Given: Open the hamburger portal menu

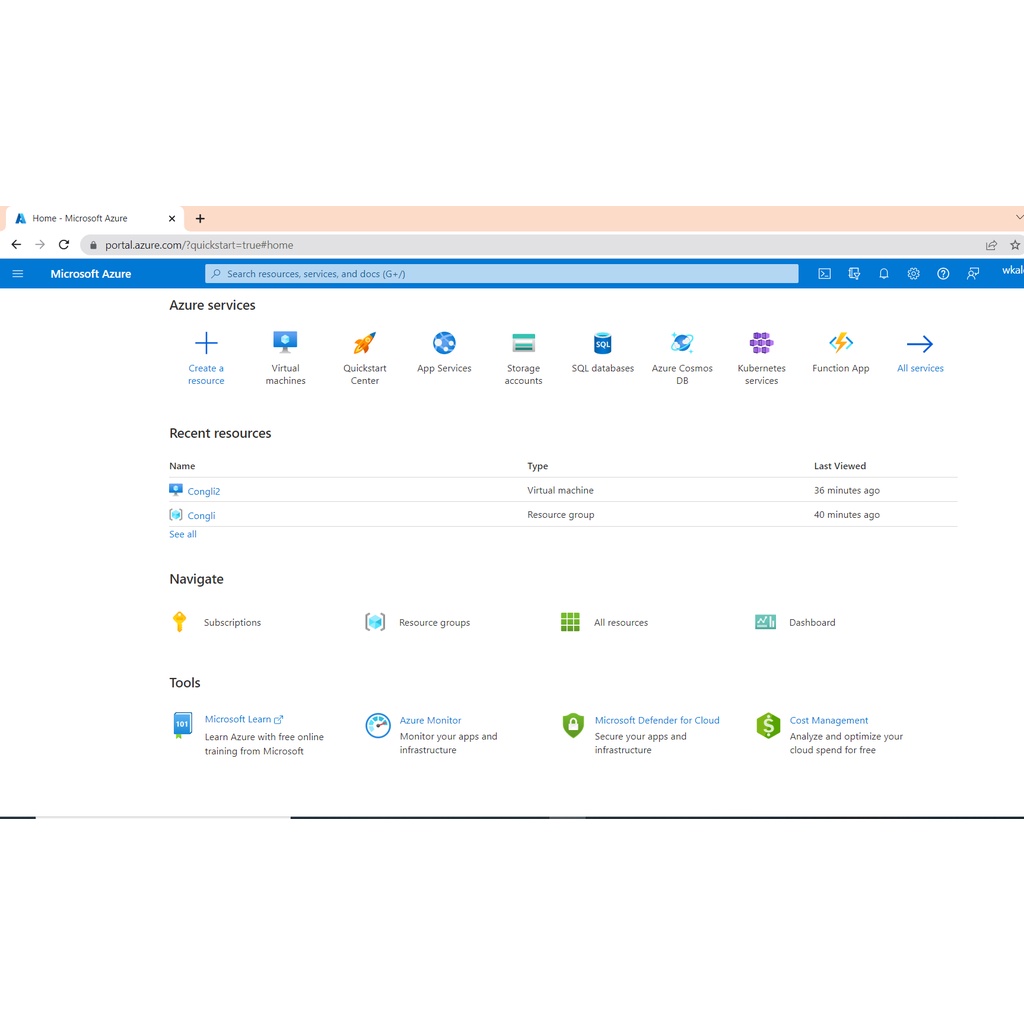Looking at the screenshot, I should click(x=18, y=274).
